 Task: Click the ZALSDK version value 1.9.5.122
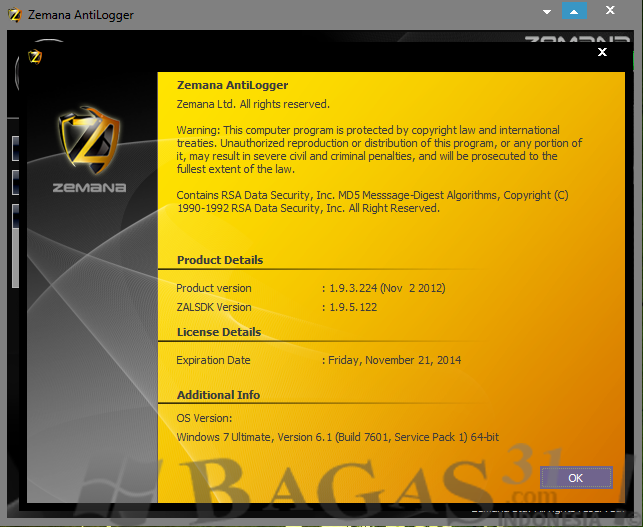tap(353, 307)
